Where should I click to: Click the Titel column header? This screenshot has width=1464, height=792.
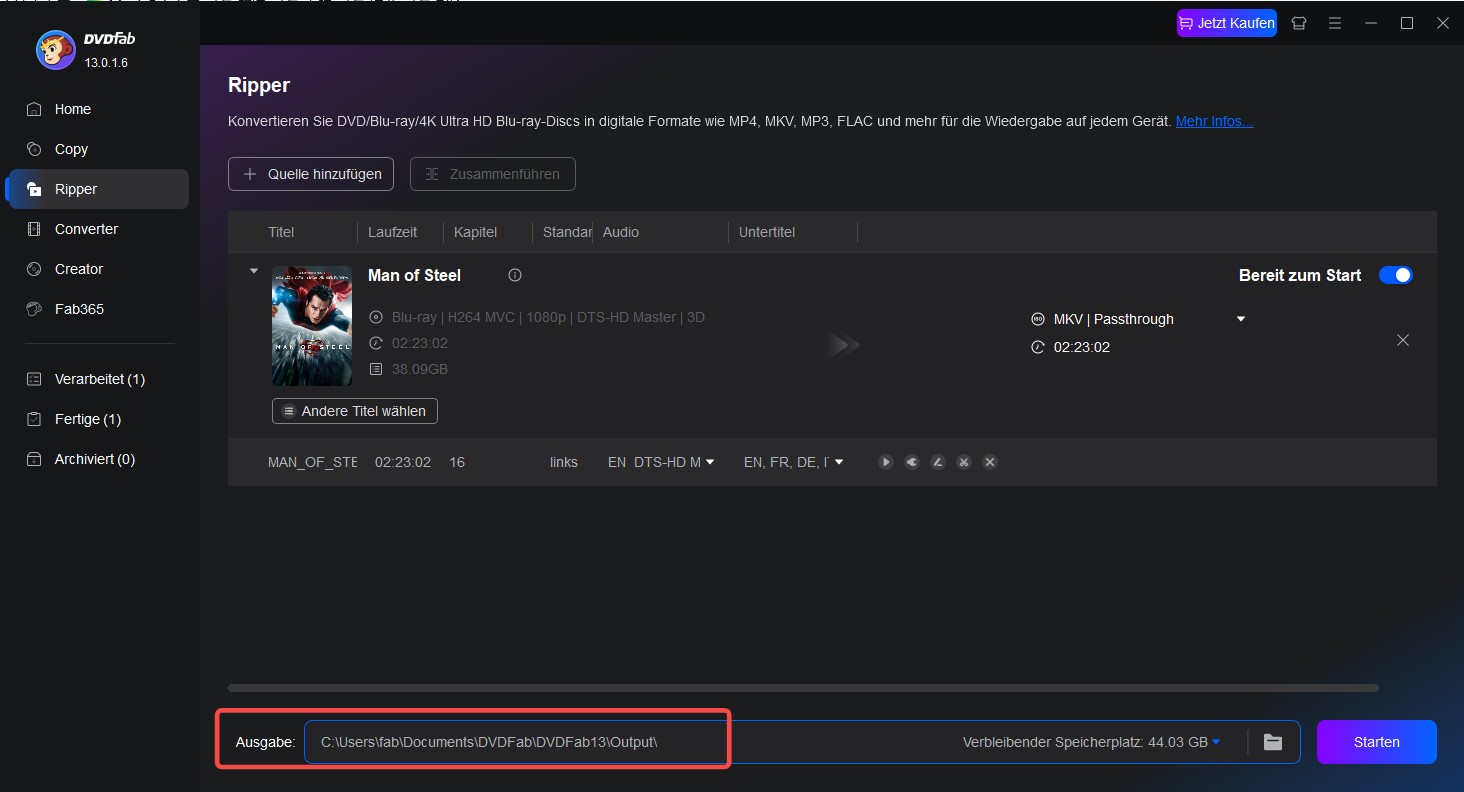(281, 232)
